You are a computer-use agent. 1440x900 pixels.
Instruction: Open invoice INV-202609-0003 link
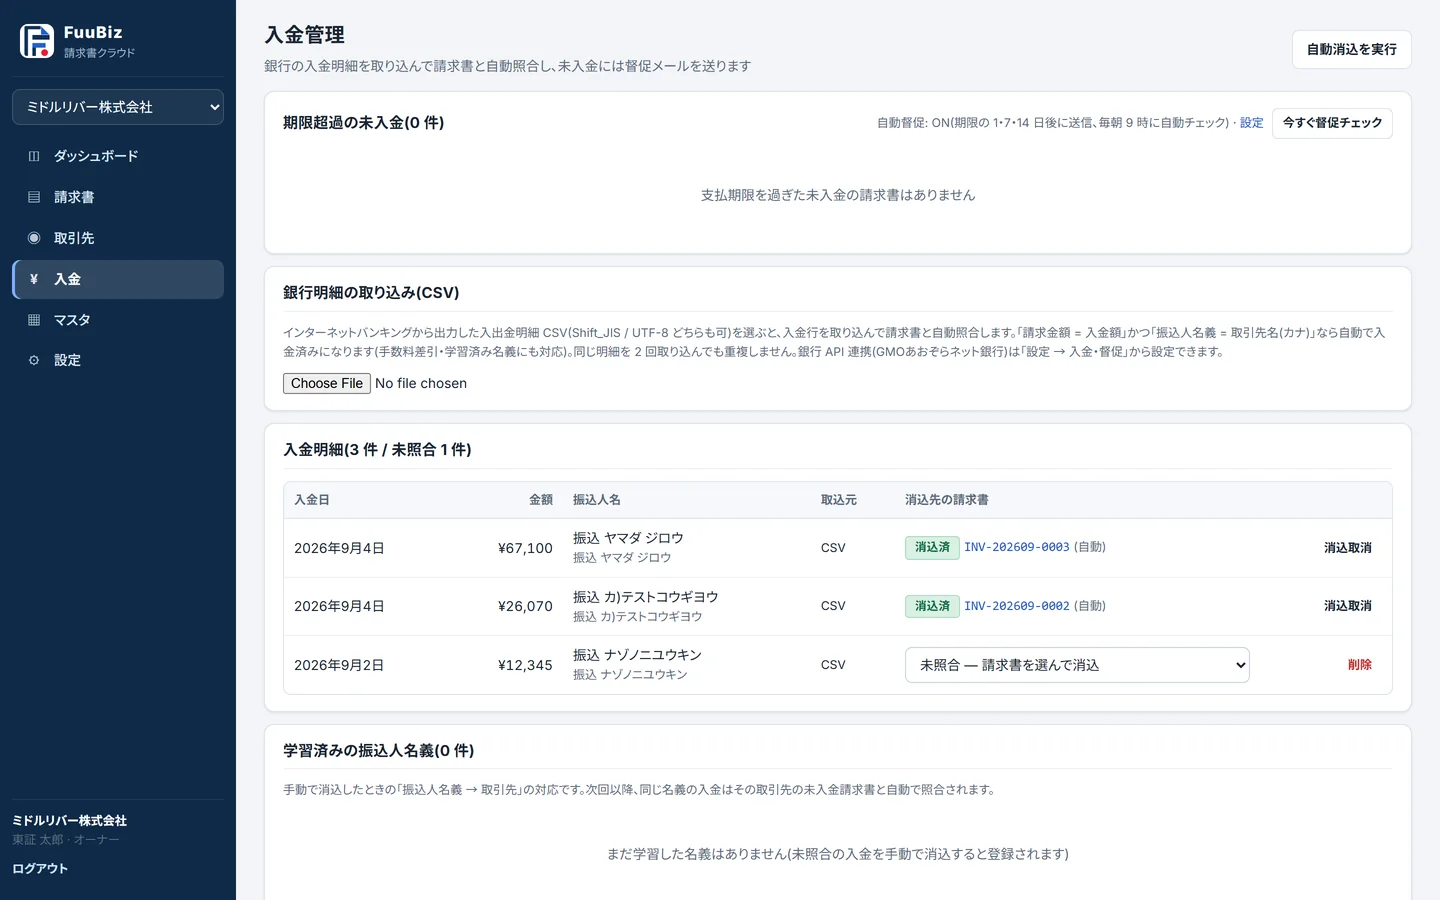coord(1017,547)
